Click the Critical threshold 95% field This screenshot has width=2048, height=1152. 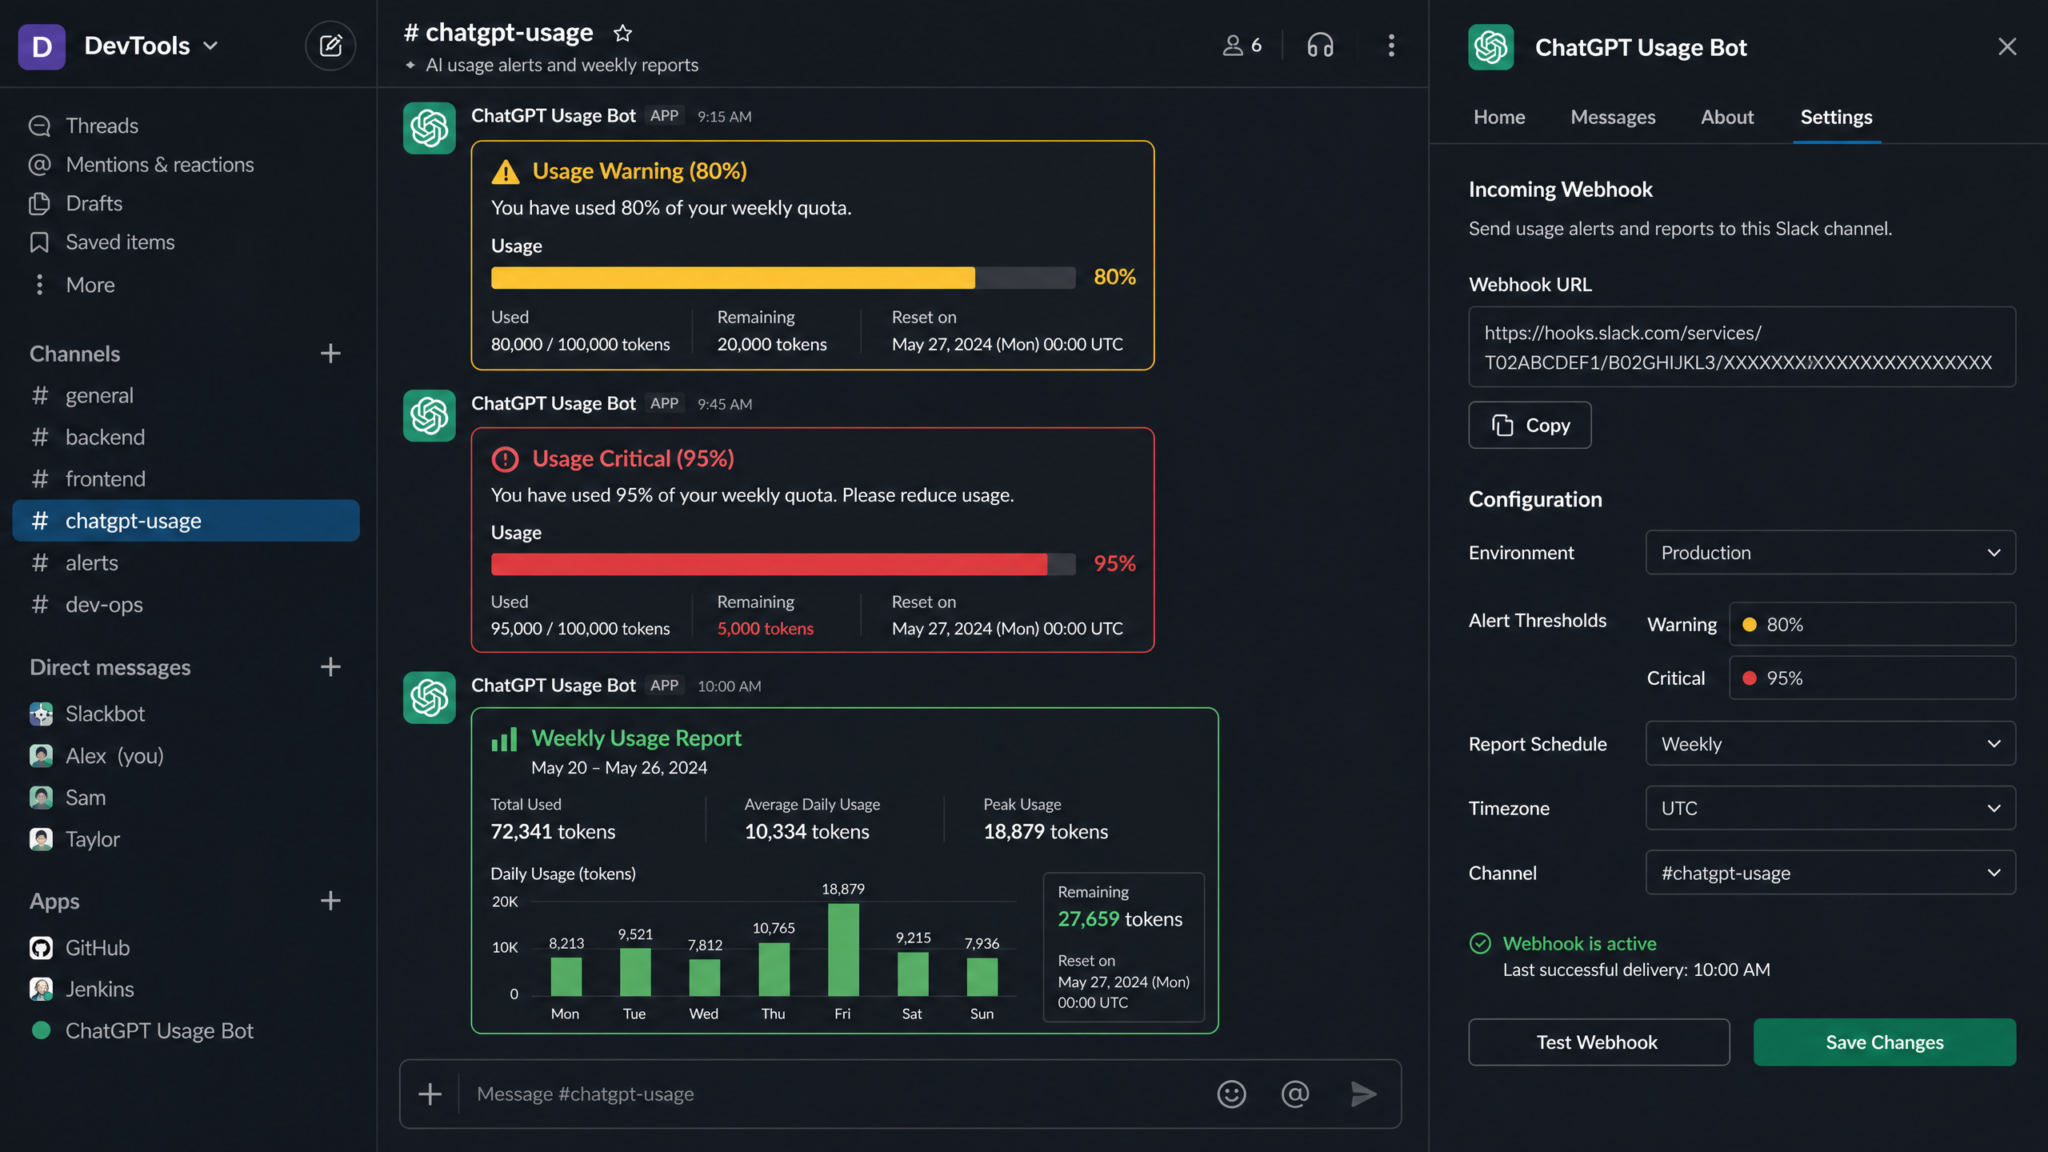click(1872, 678)
